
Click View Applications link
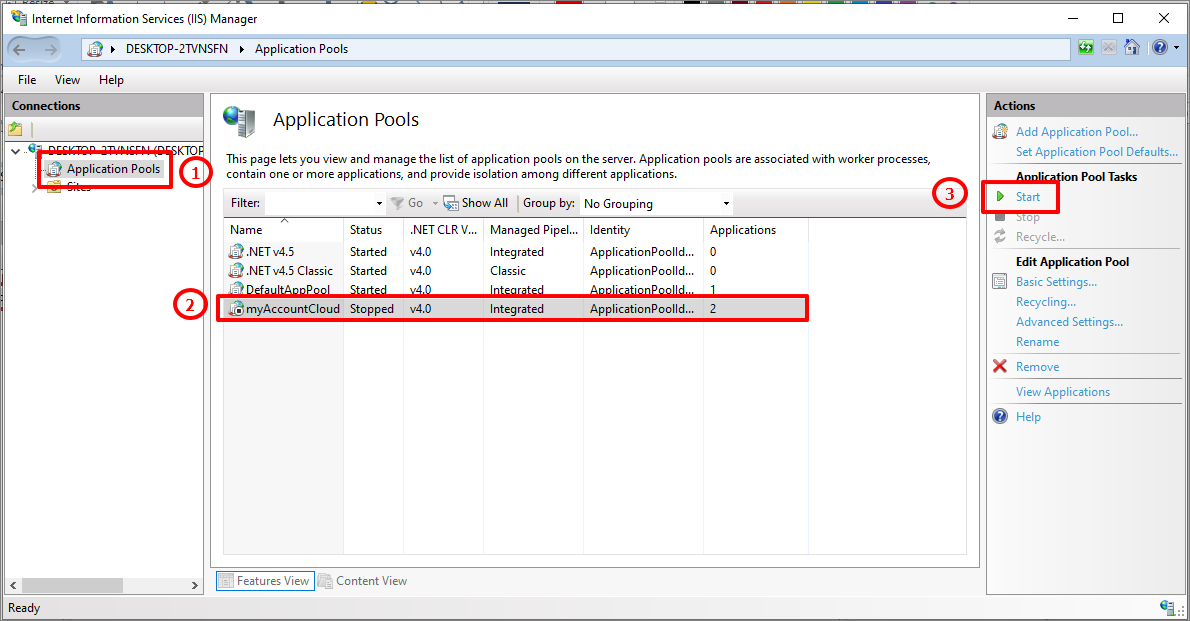click(x=1062, y=392)
